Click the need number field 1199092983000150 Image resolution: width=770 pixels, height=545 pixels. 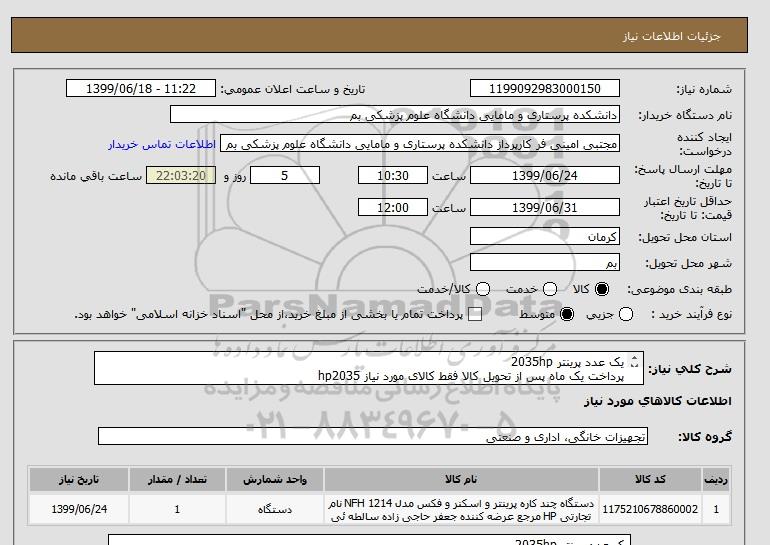(x=545, y=88)
